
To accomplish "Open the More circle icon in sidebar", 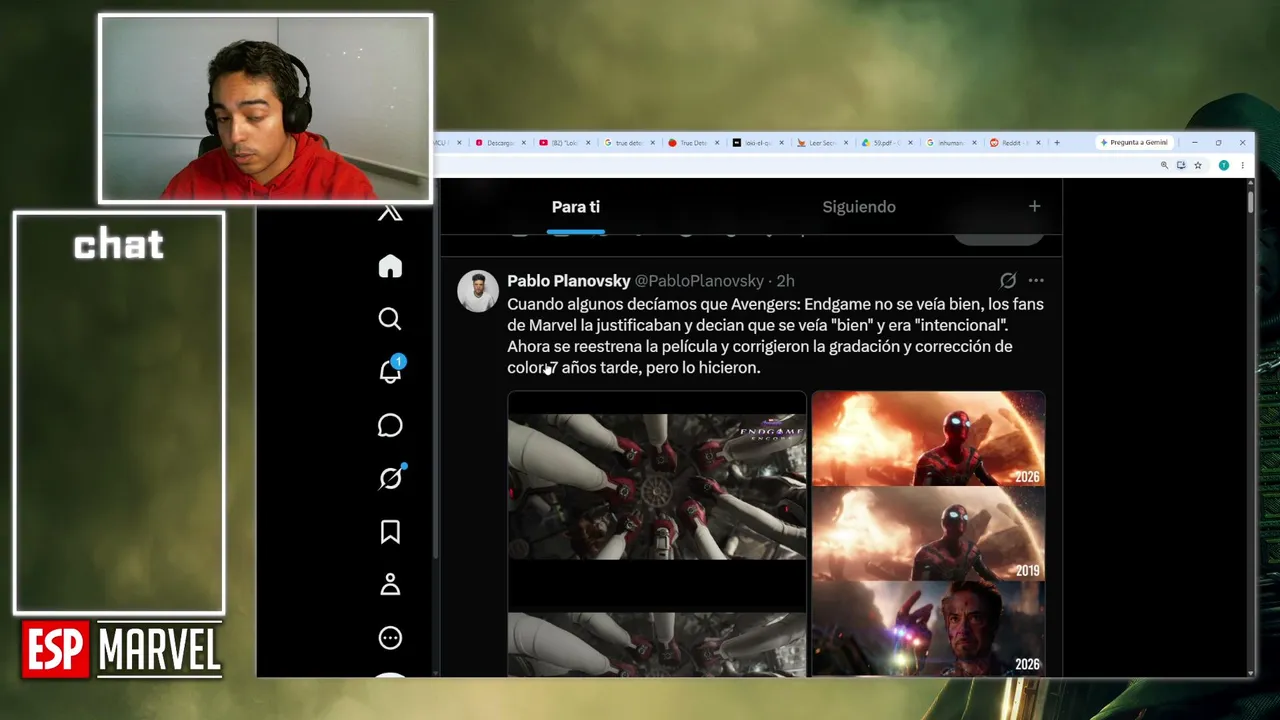I will click(390, 638).
